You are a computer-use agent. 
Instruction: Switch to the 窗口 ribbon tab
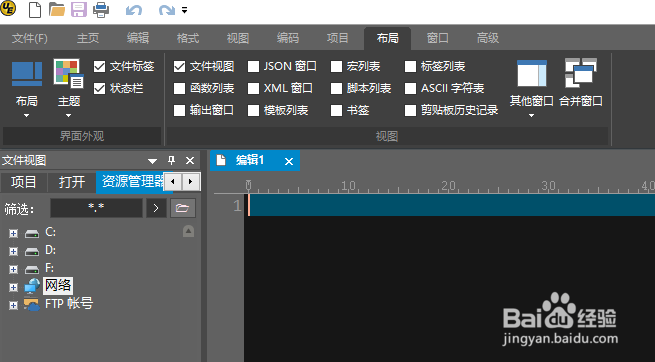pos(438,38)
